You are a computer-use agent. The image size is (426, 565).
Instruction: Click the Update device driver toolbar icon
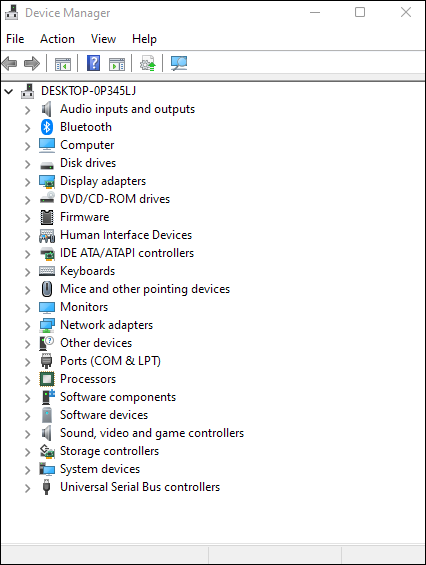pyautogui.click(x=148, y=63)
